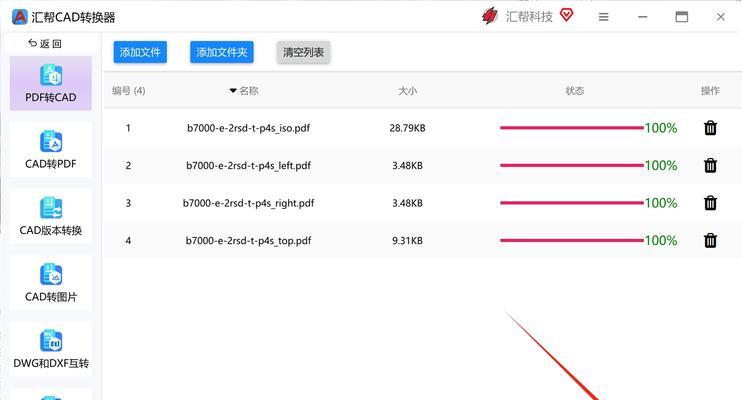The image size is (742, 400).
Task: Click the 9.31KB size value
Action: point(407,240)
